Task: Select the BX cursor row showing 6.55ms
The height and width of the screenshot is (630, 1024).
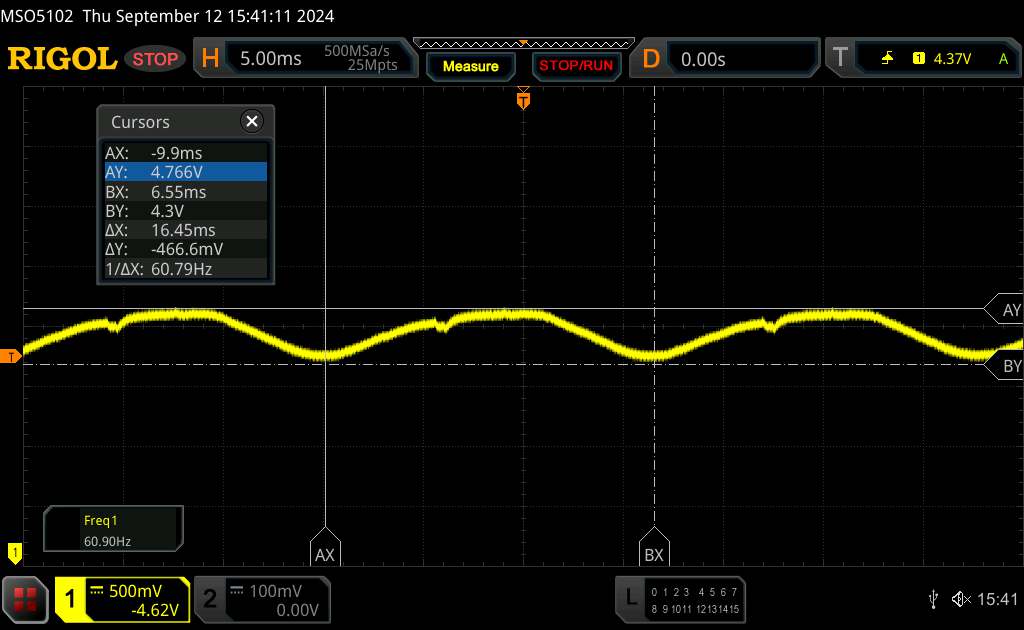Action: [186, 192]
